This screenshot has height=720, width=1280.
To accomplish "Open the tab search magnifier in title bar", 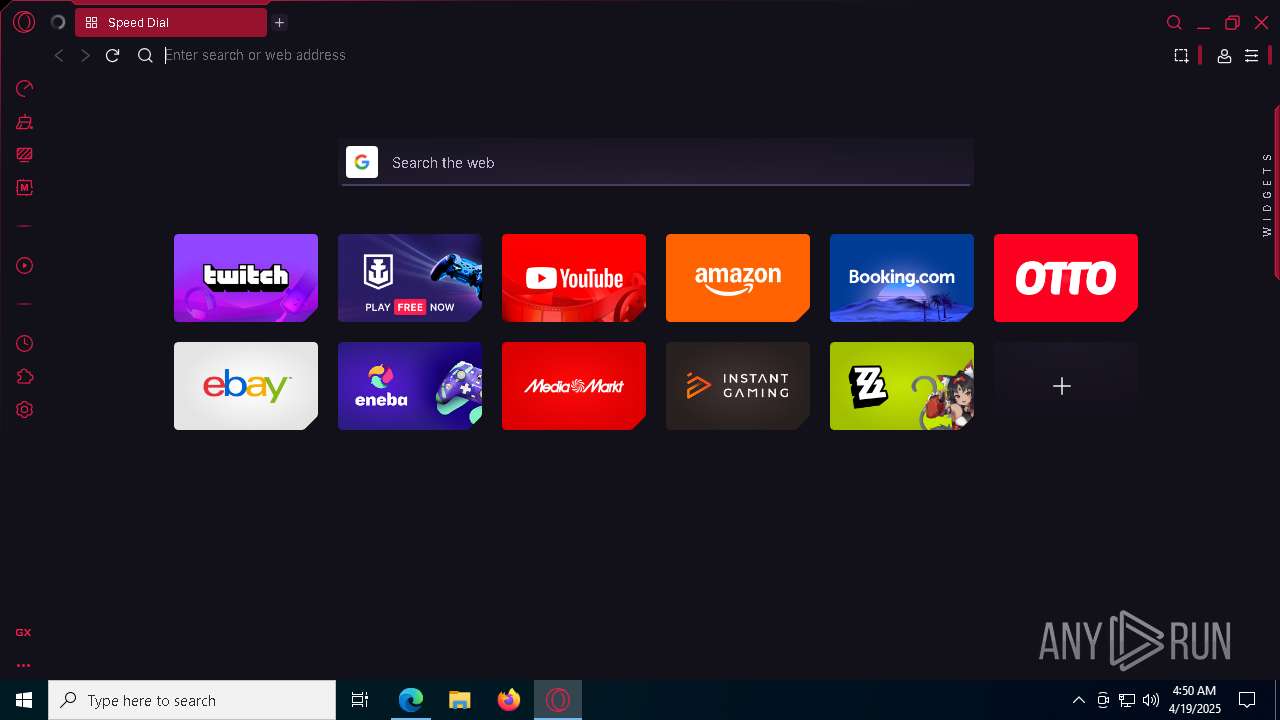I will [x=1174, y=22].
